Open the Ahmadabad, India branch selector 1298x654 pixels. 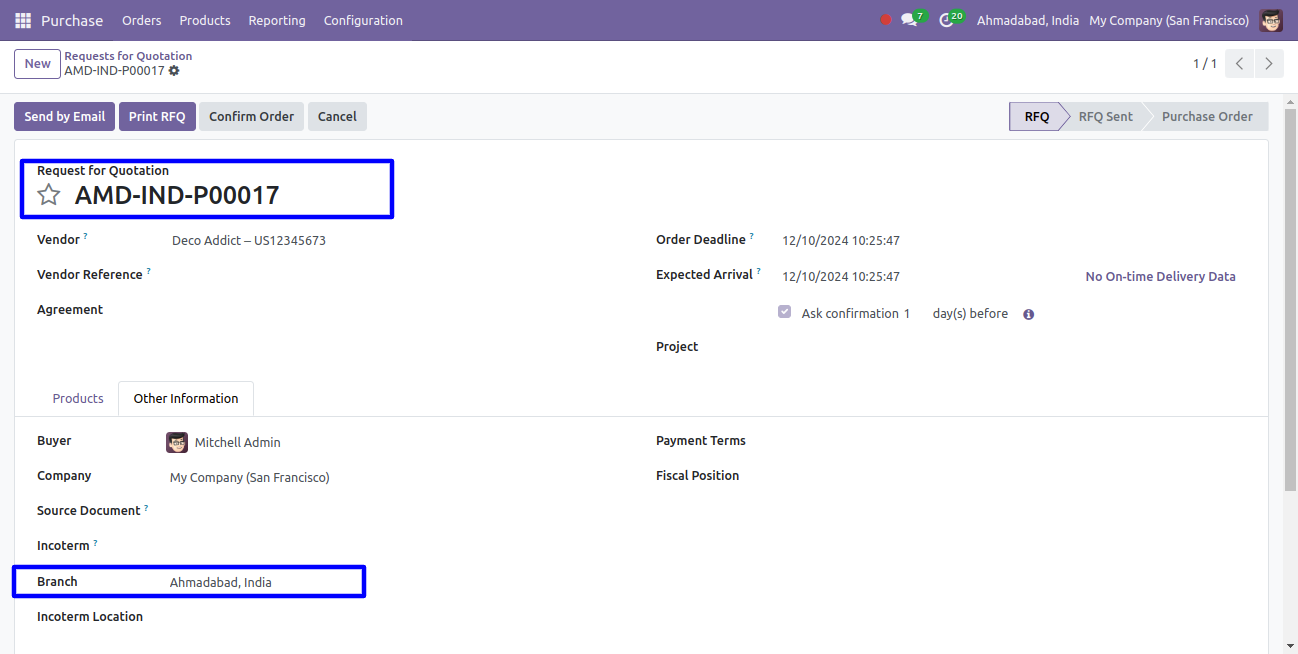coord(1027,20)
